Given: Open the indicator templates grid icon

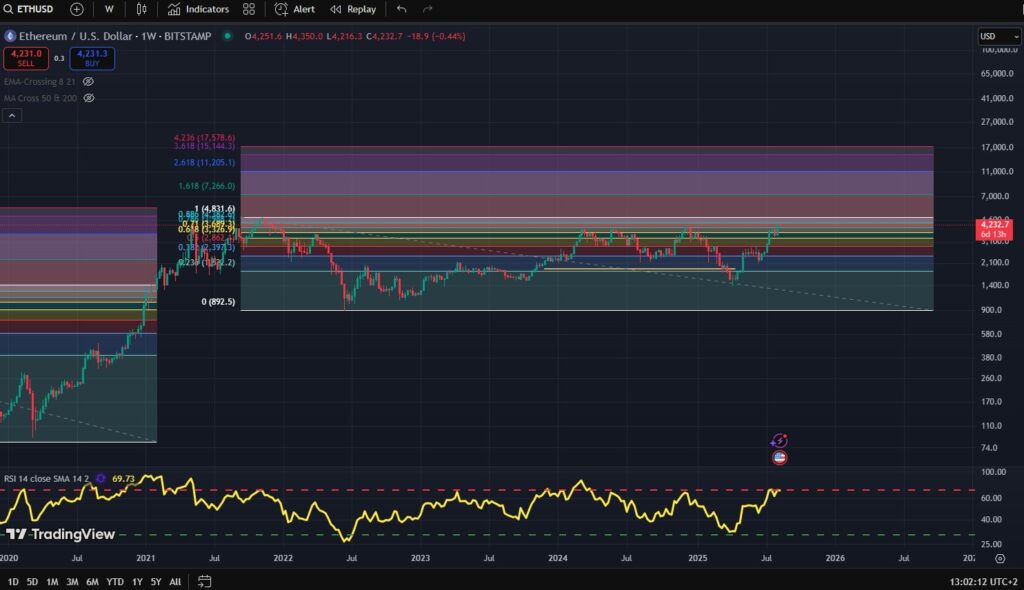Looking at the screenshot, I should [x=249, y=9].
